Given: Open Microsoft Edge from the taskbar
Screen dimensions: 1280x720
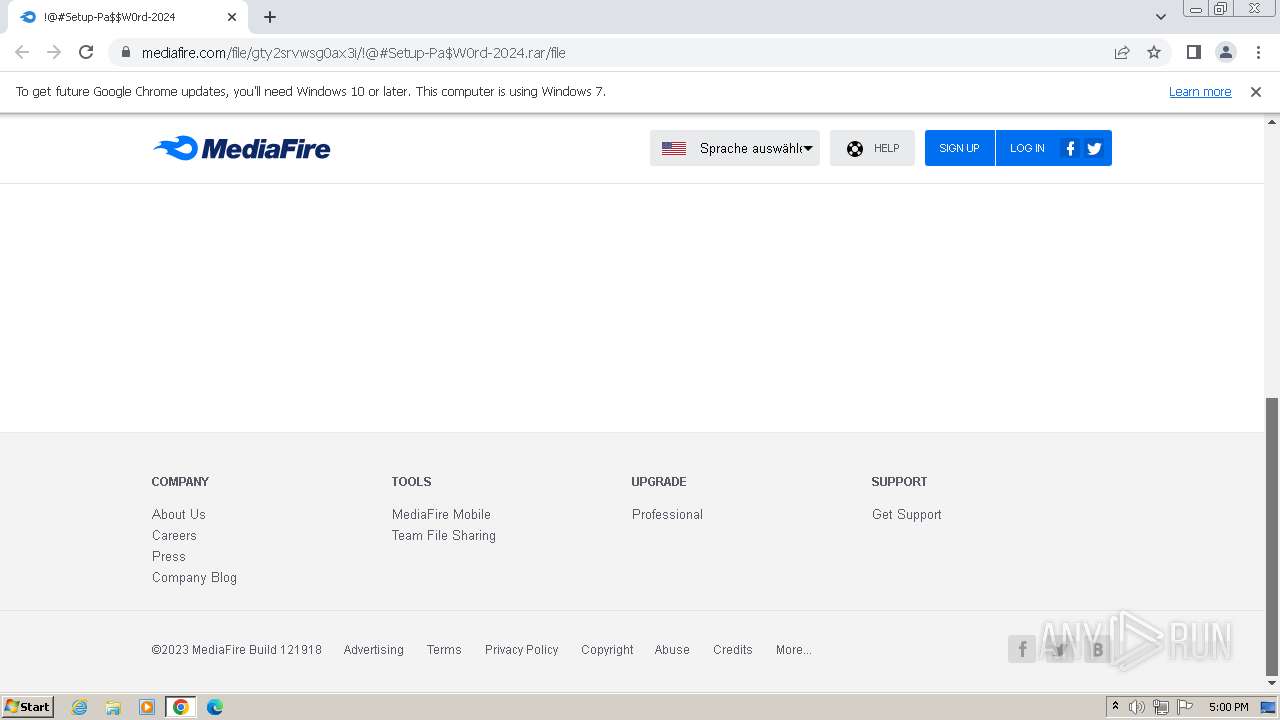Looking at the screenshot, I should [x=215, y=707].
